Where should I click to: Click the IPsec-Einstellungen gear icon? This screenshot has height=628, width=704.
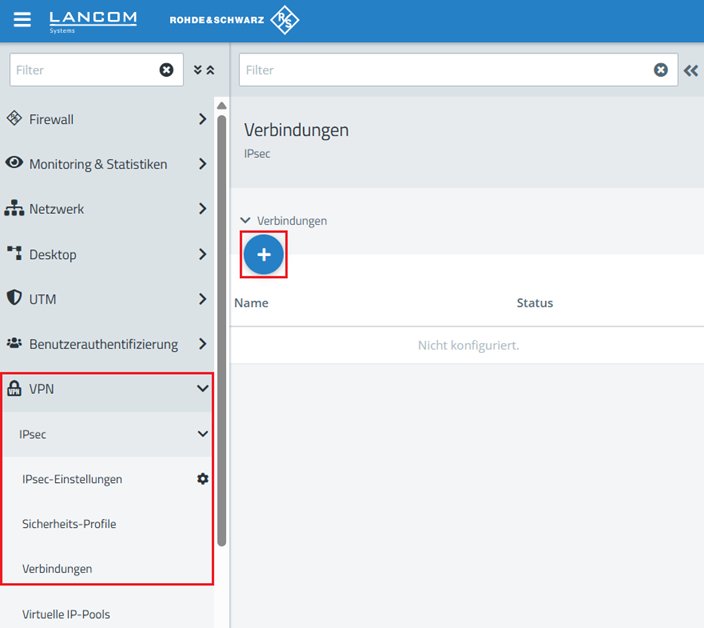tap(203, 479)
